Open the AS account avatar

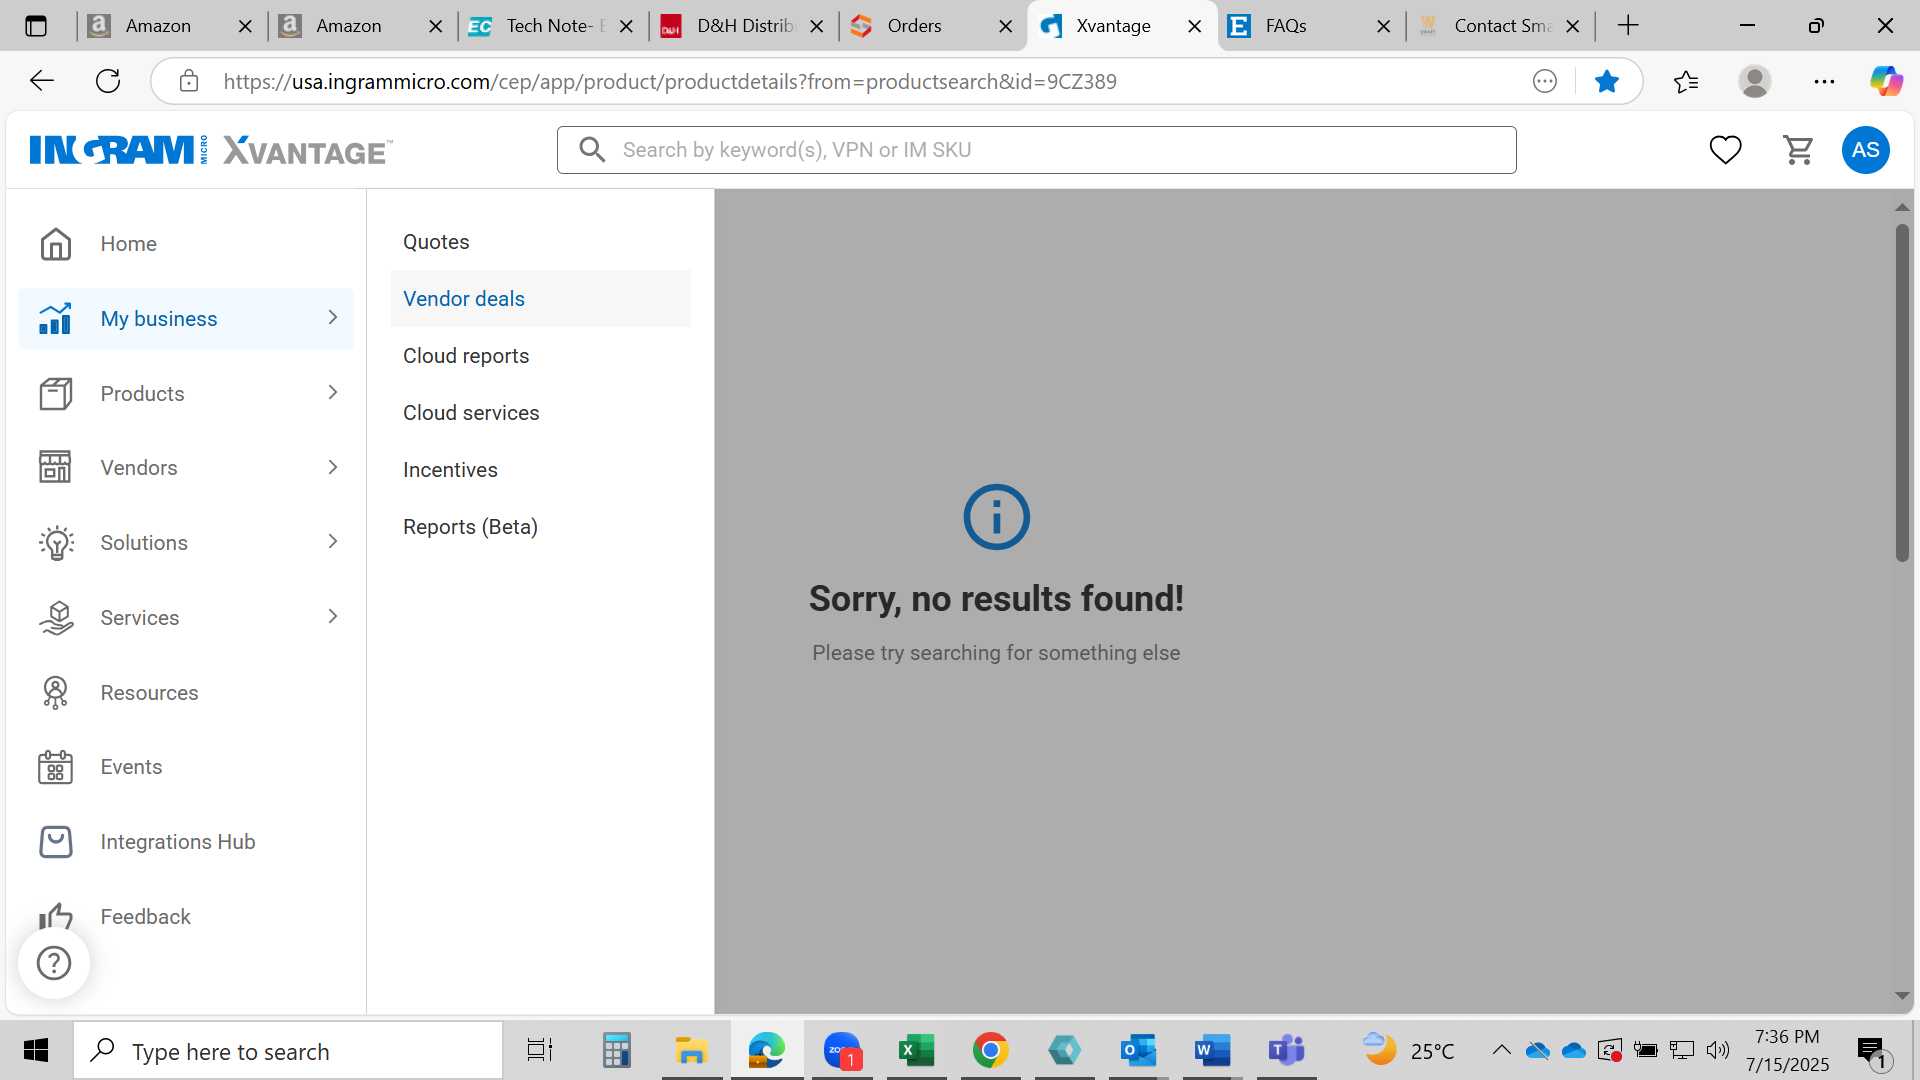(x=1865, y=150)
